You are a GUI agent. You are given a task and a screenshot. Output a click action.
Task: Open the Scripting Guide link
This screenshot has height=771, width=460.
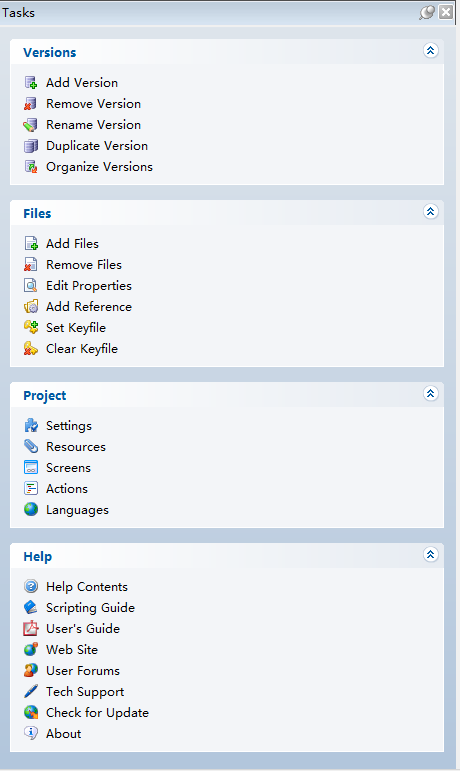point(90,608)
